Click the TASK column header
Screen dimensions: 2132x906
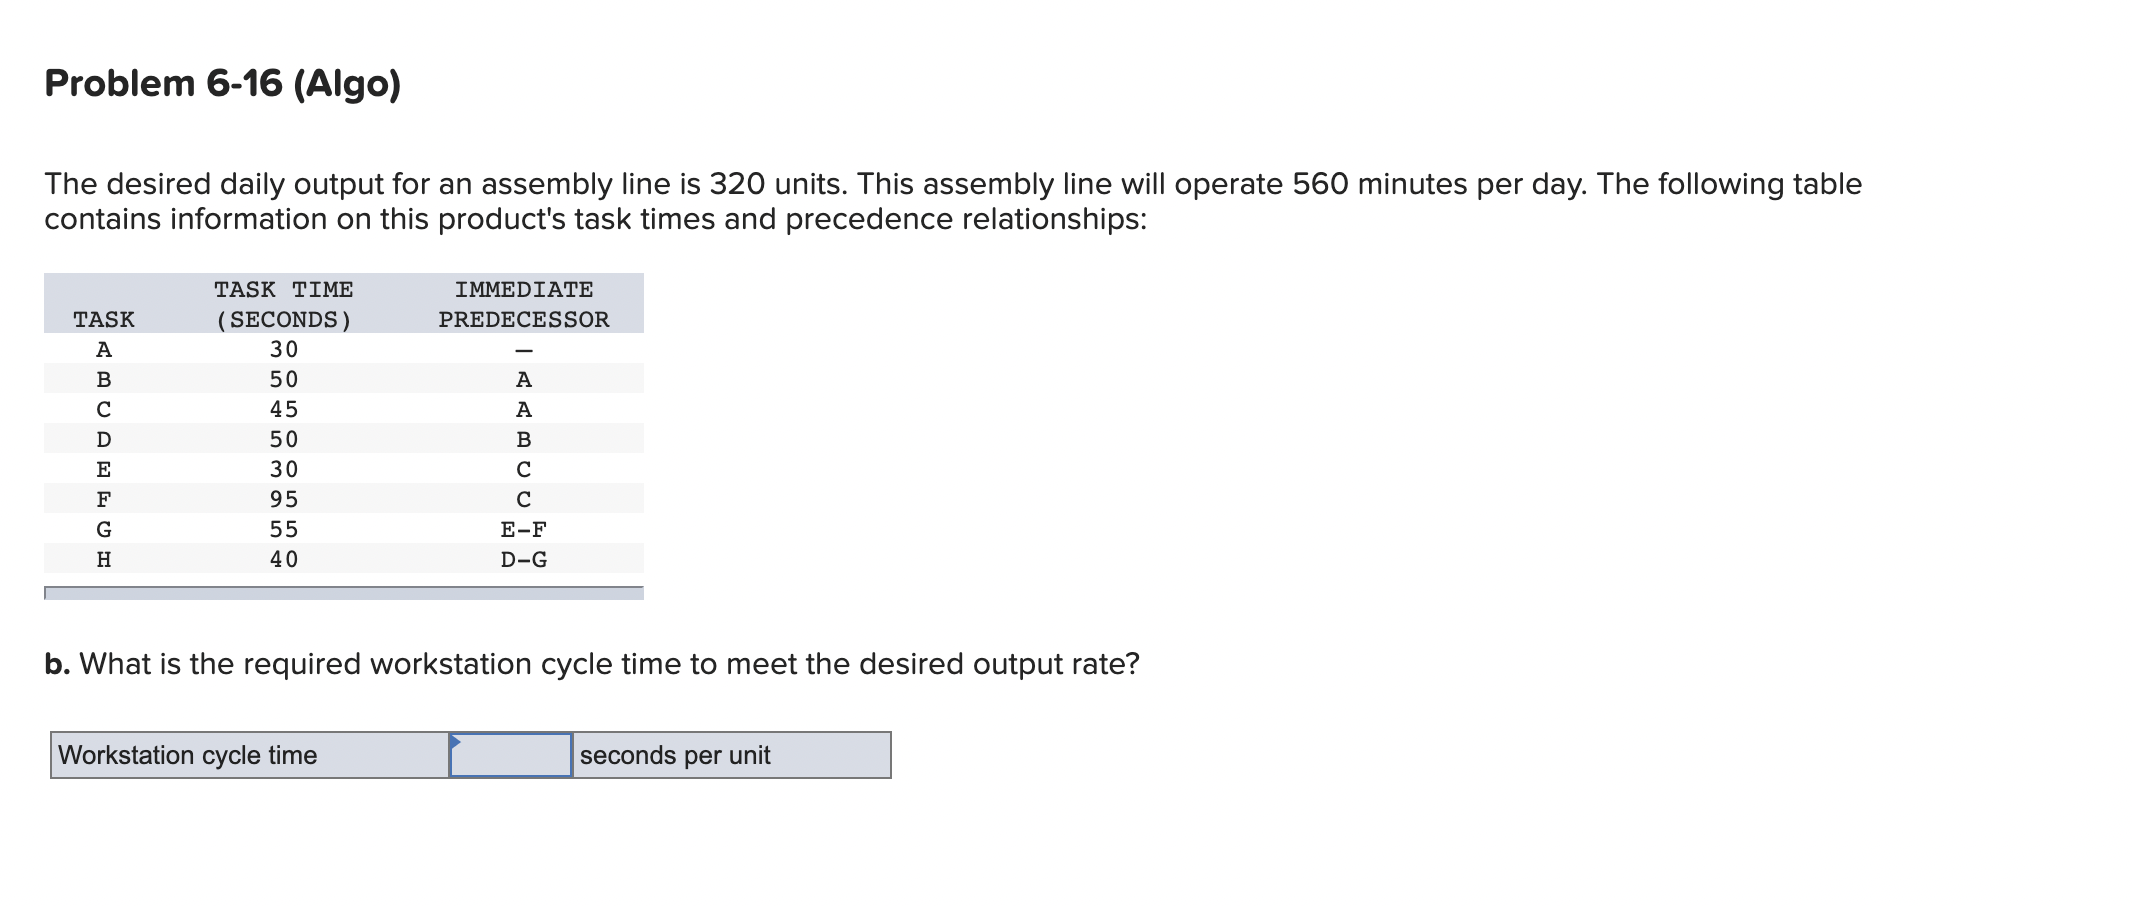click(x=103, y=319)
